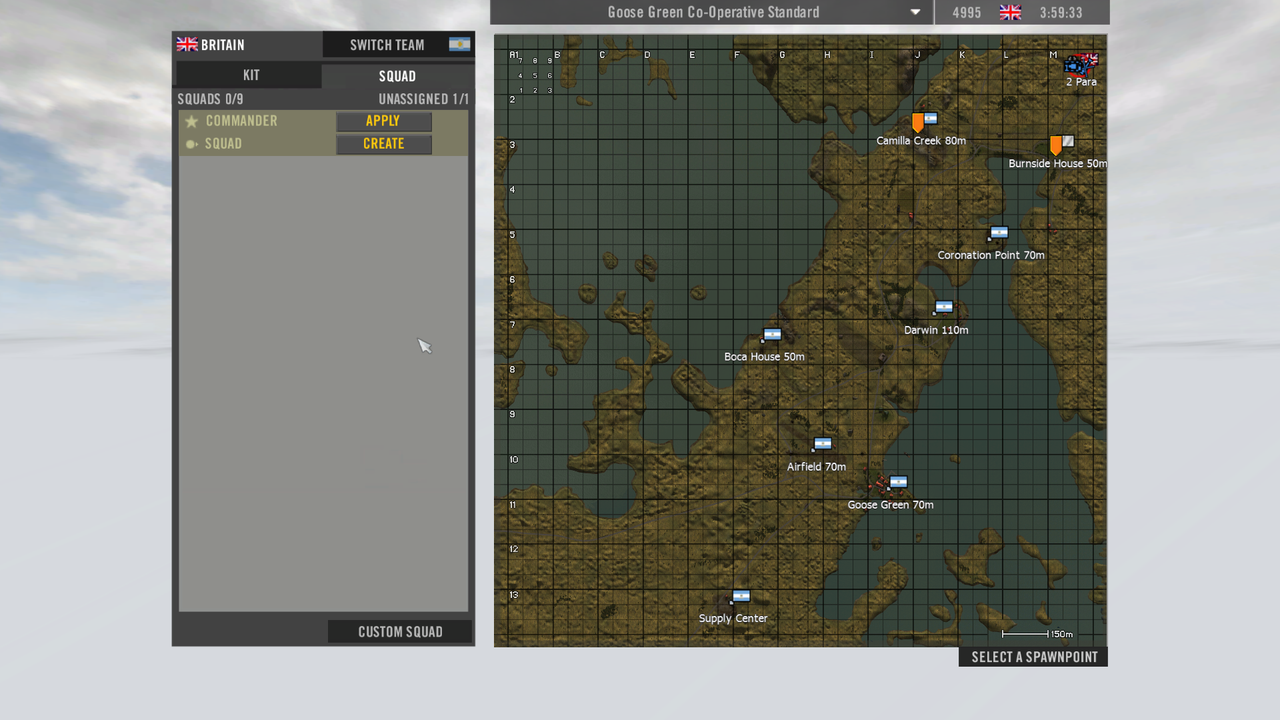Screen dimensions: 1280x720
Task: Click the UK flag in top bar
Action: tap(1010, 13)
